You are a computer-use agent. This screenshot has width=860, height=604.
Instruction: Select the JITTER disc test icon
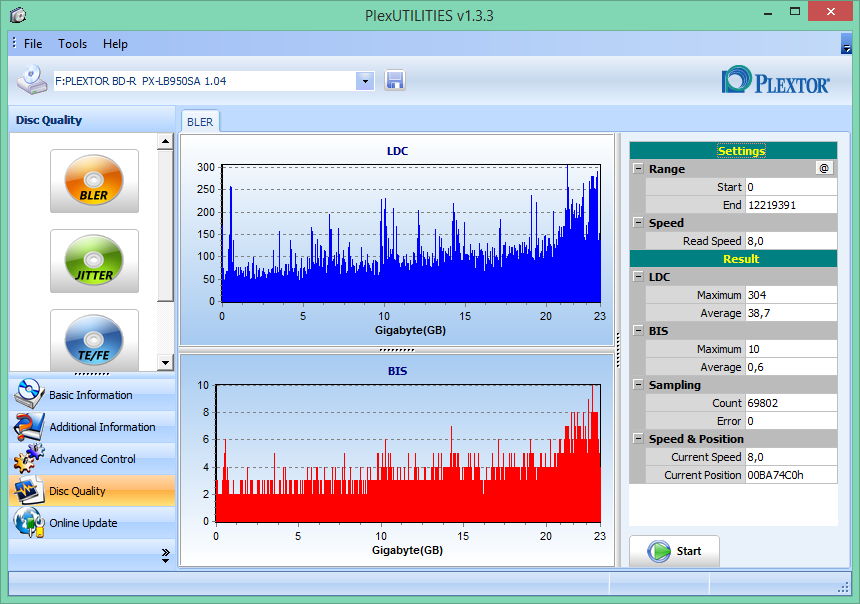click(x=94, y=261)
